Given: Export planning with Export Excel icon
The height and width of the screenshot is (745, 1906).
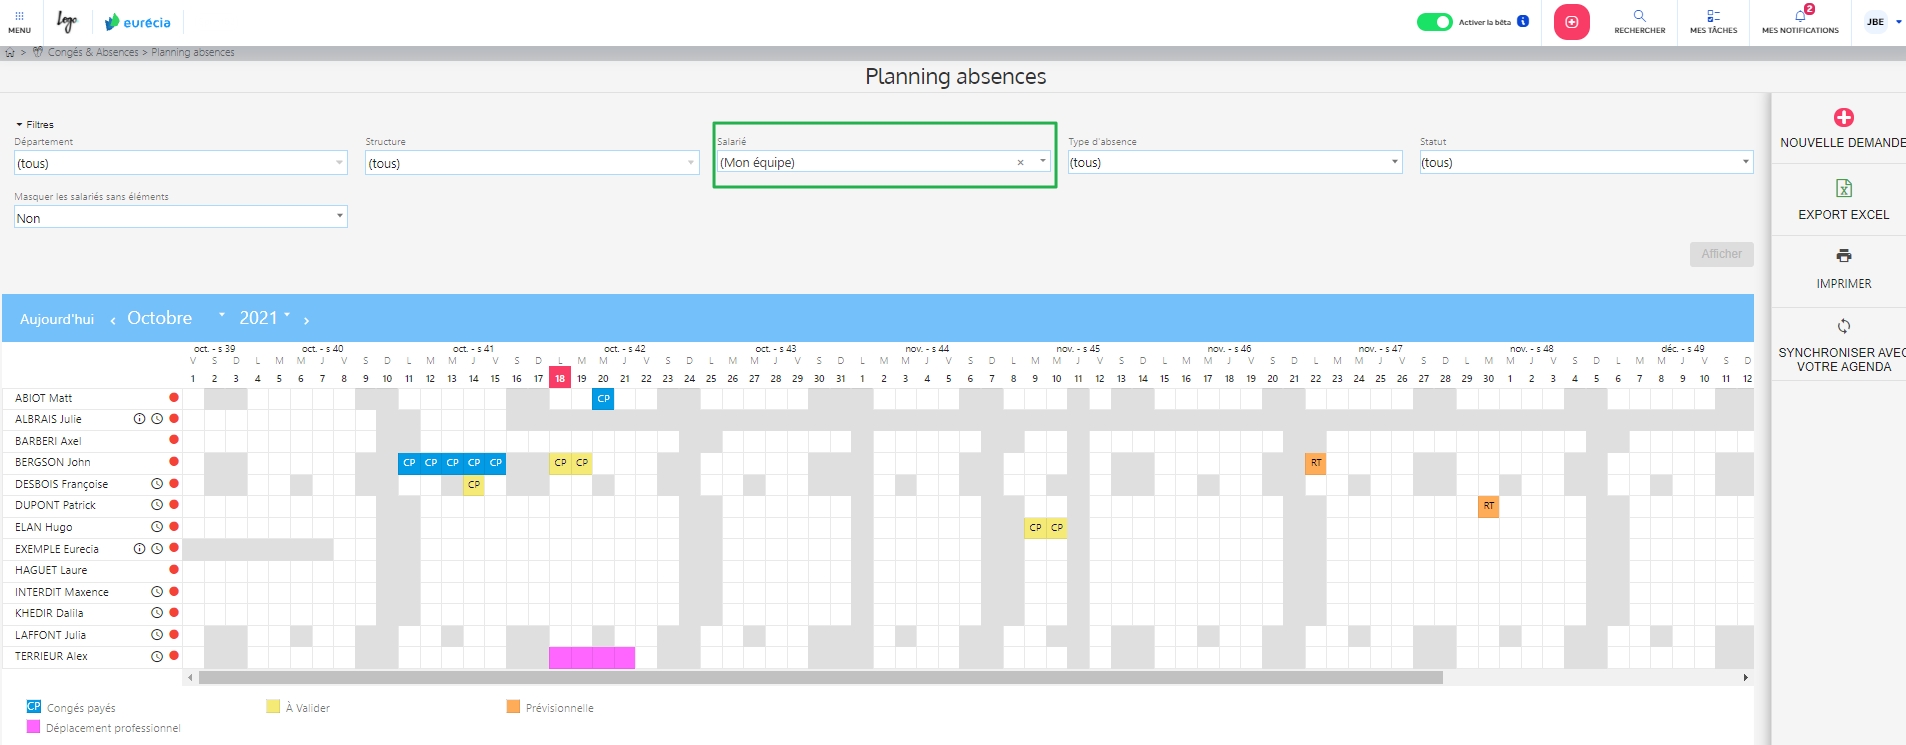Looking at the screenshot, I should point(1843,188).
